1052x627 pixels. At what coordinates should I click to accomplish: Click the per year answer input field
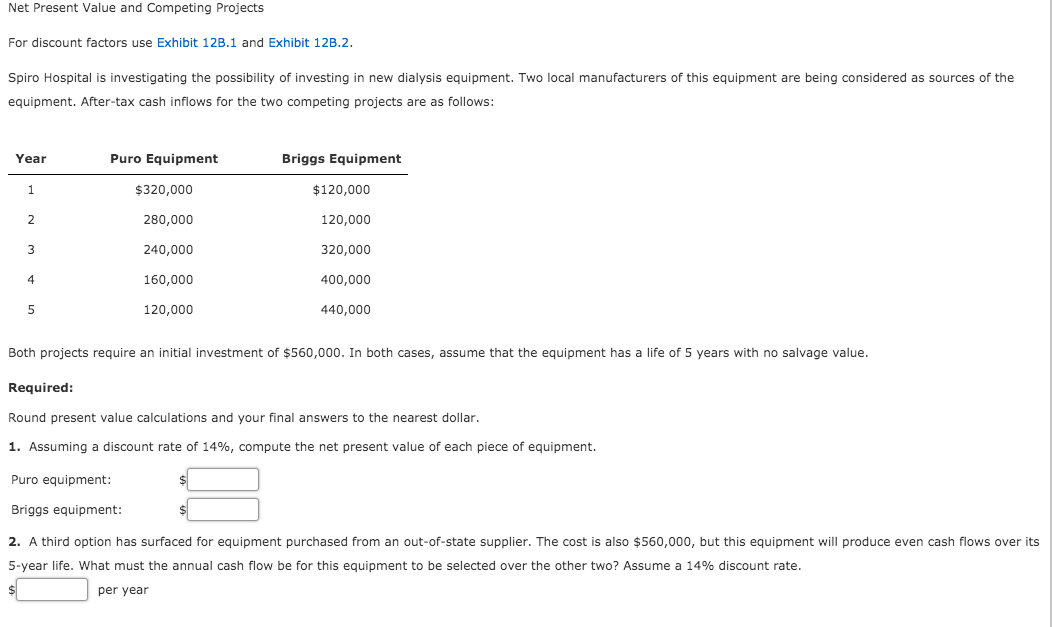pyautogui.click(x=50, y=589)
